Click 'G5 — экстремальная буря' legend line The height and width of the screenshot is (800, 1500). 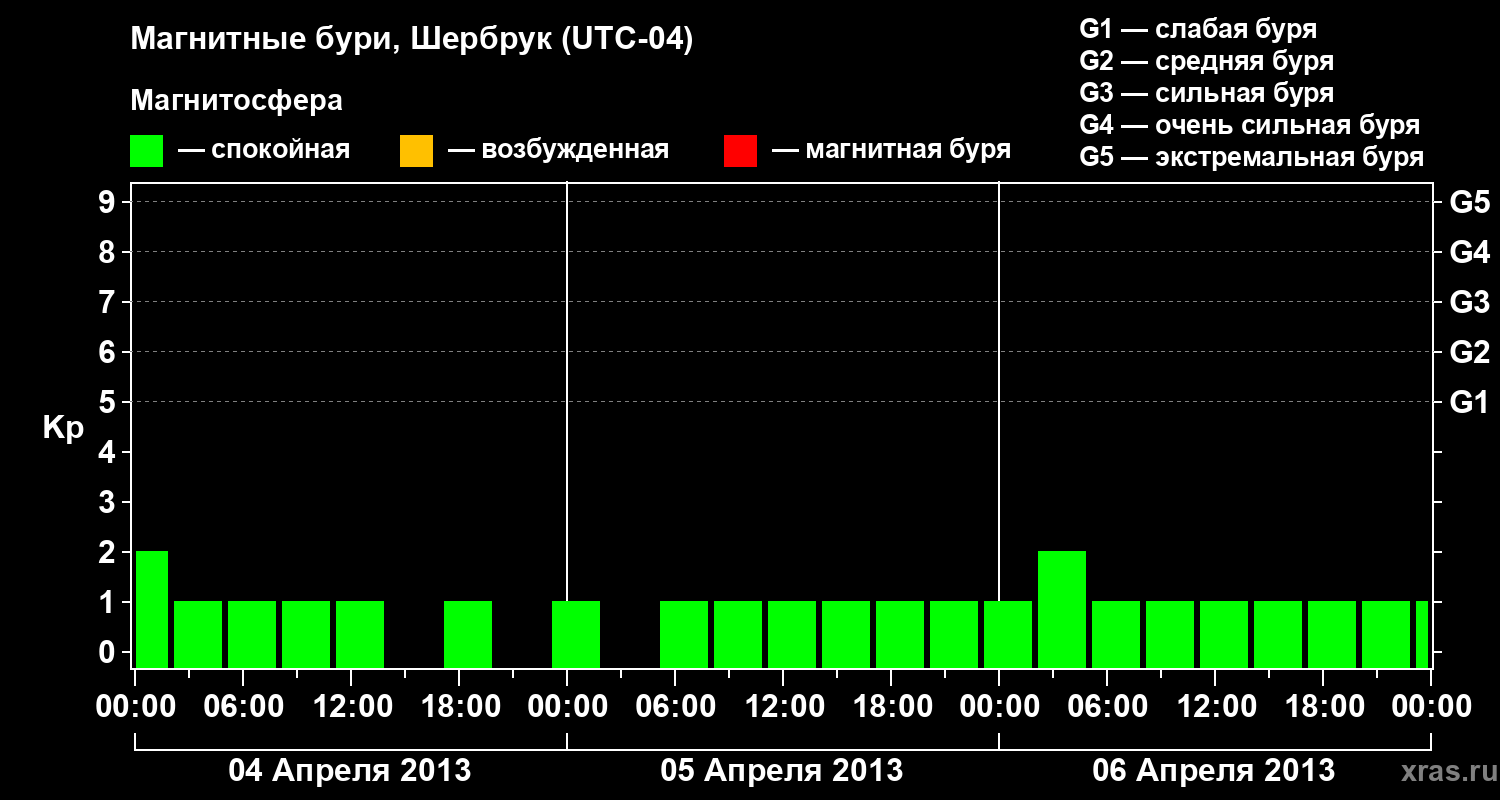pos(1251,157)
